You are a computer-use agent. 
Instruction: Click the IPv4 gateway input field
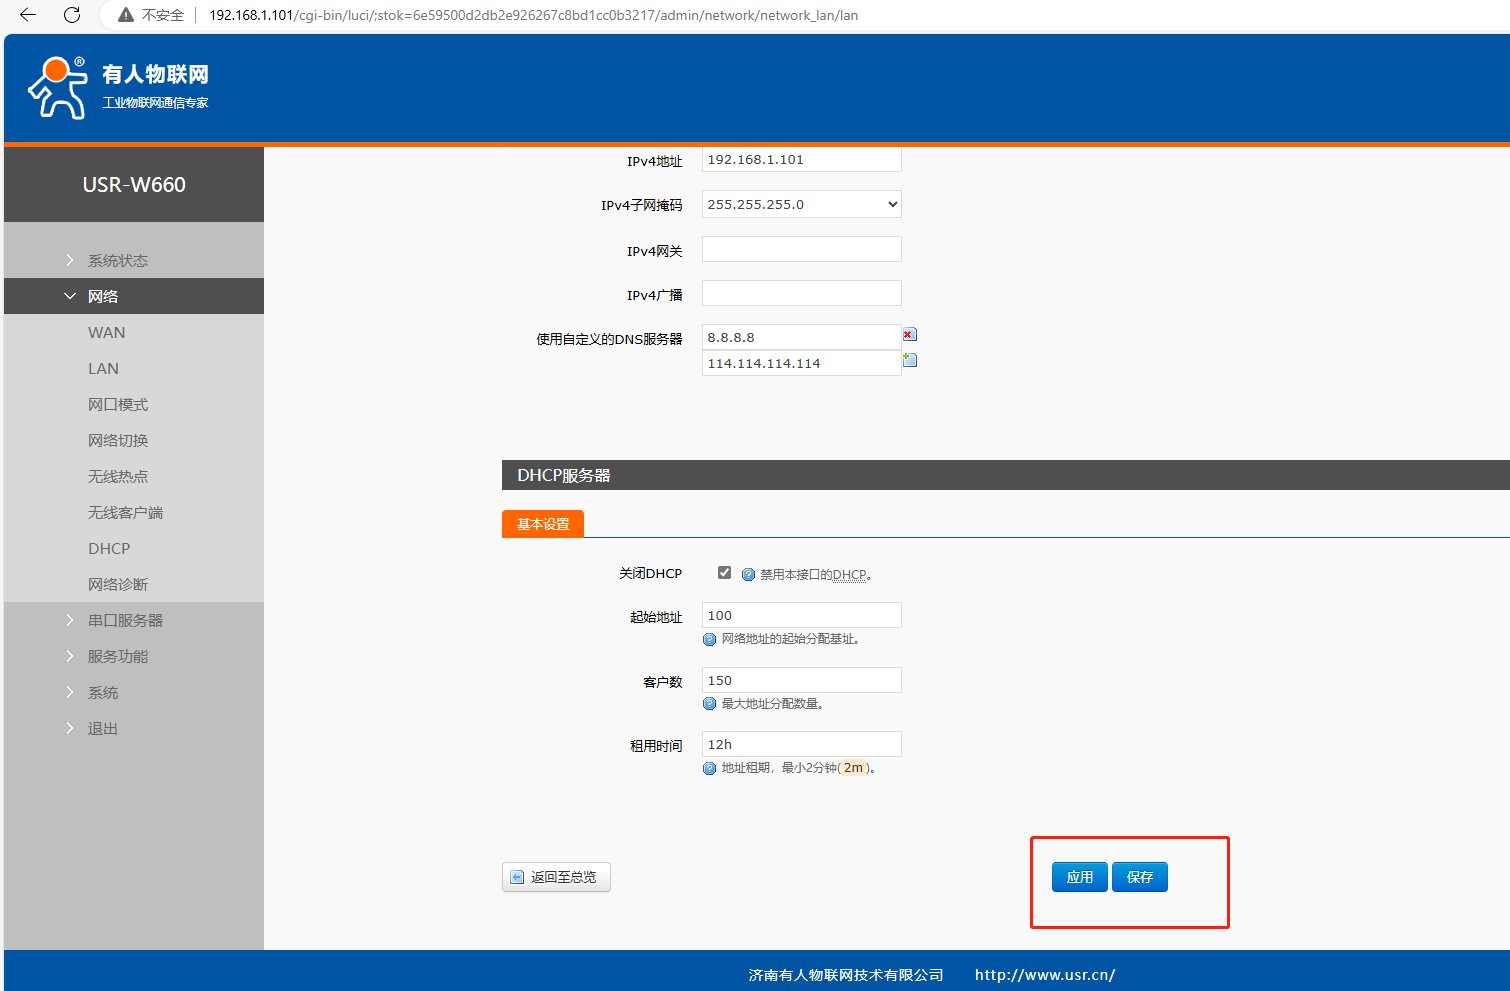click(x=801, y=249)
